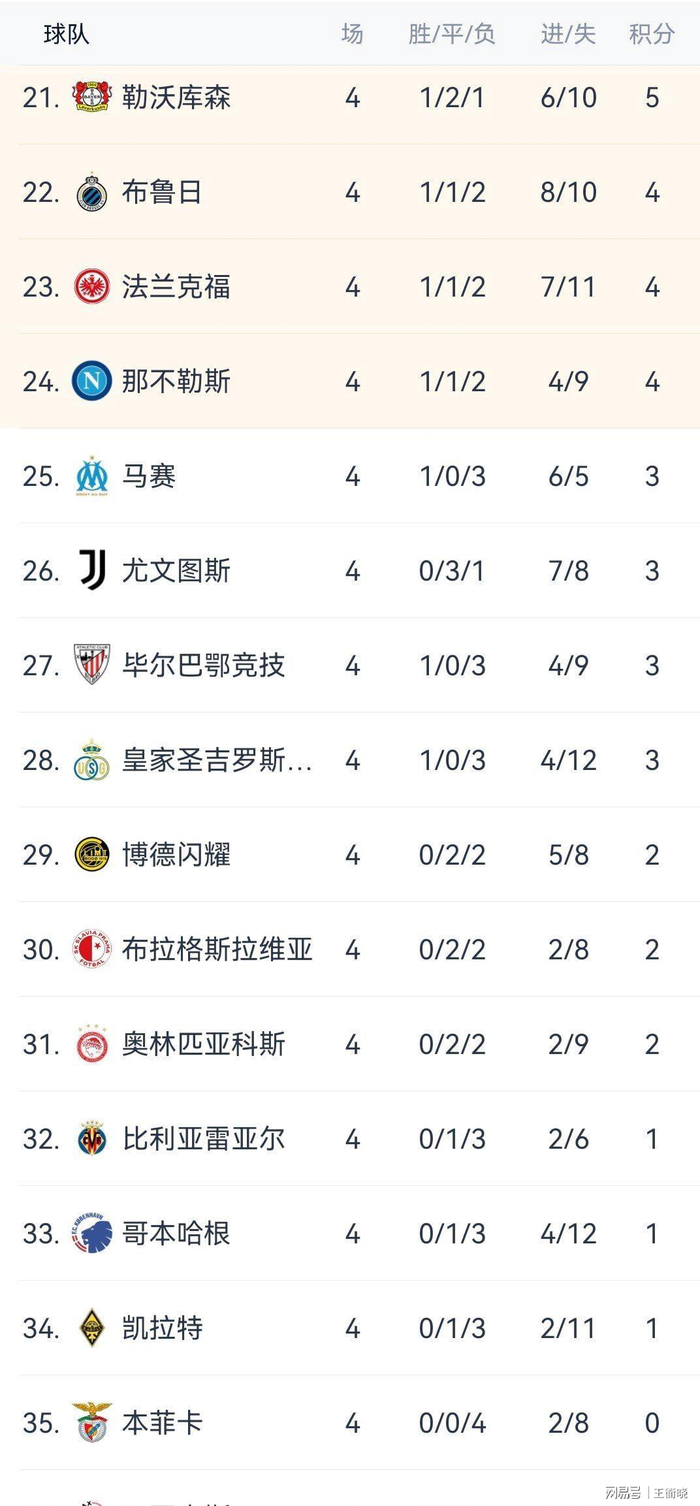Click the Club Brugge crest icon

tap(93, 192)
